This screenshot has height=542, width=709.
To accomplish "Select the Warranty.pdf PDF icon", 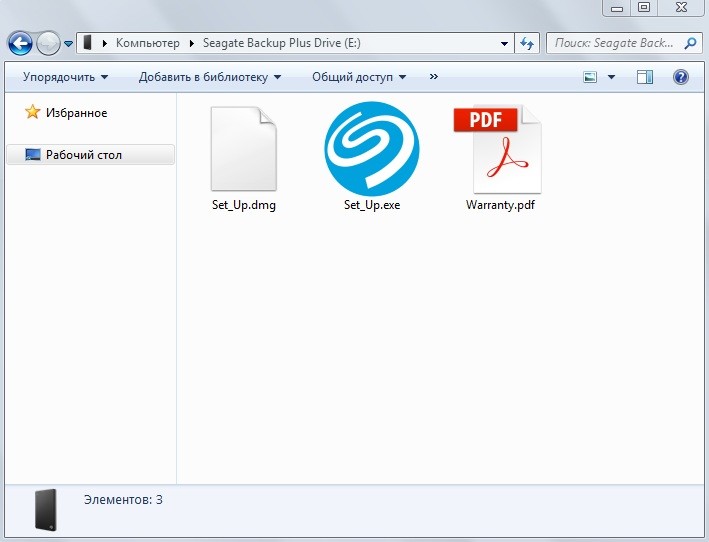I will pos(498,149).
